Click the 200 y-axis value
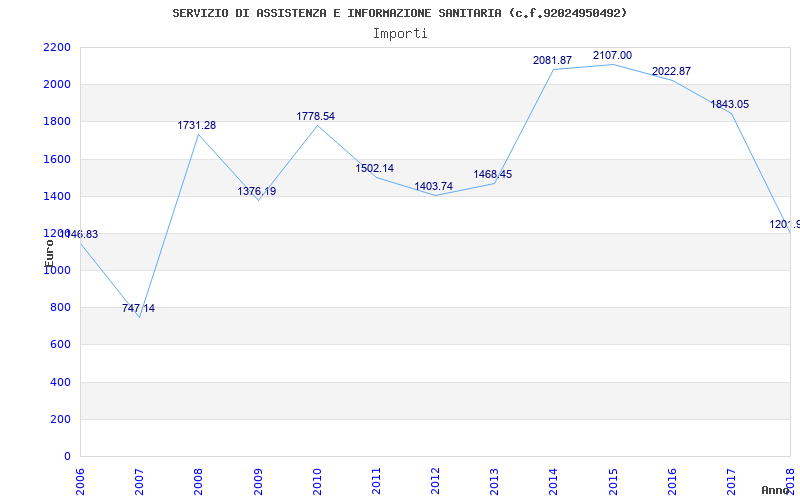Image resolution: width=800 pixels, height=500 pixels. 60,419
